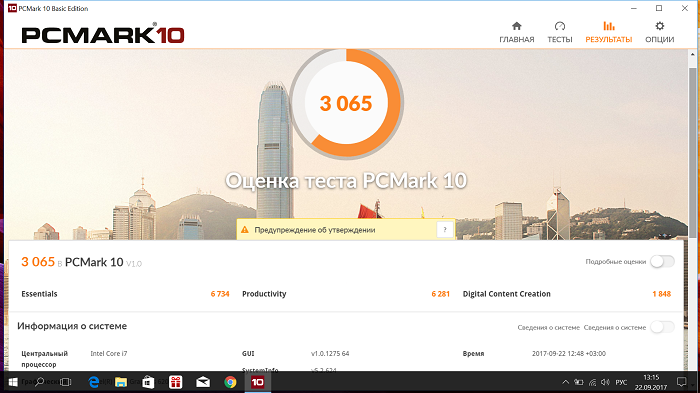700x393 pixels.
Task: Switch to the РЕЗУЛЬТАТЫ tab
Action: [x=608, y=32]
